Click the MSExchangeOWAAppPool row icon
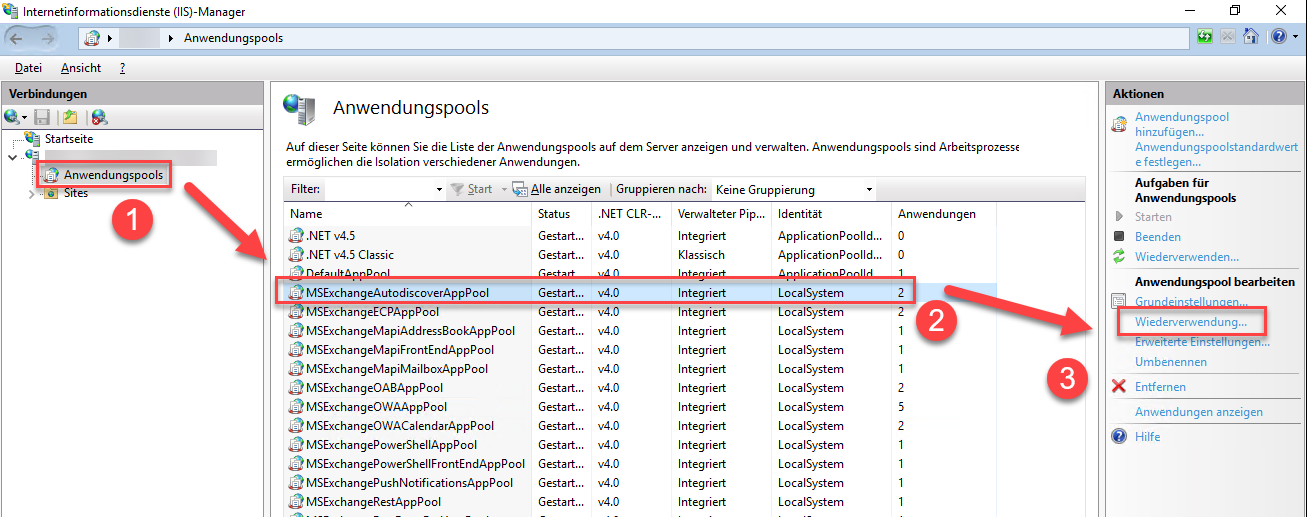This screenshot has height=517, width=1307. point(296,407)
